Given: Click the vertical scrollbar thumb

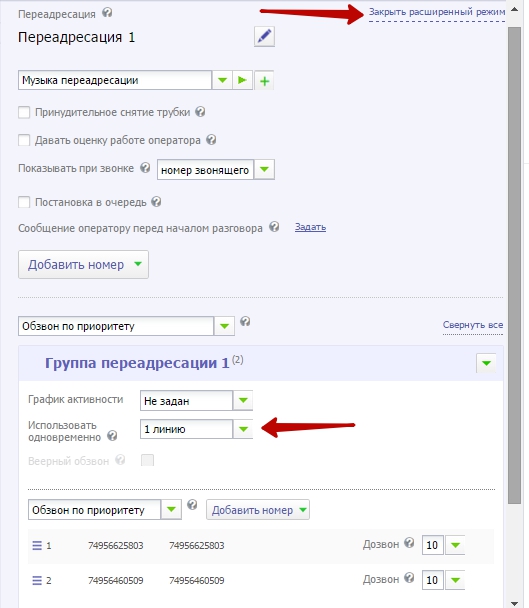Looking at the screenshot, I should coord(514,266).
